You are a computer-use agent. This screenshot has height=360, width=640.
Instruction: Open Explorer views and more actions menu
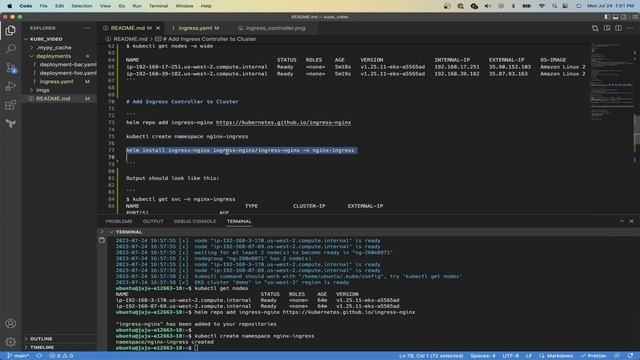coord(87,28)
